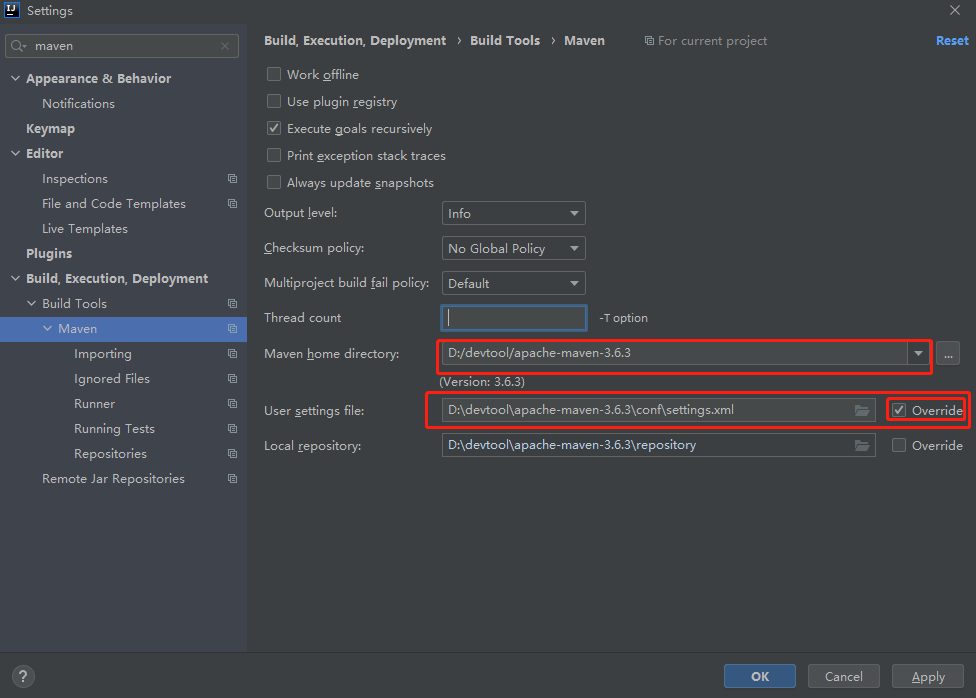Viewport: 976px width, 698px height.
Task: Click the ... browse button for Maven home
Action: [x=948, y=354]
